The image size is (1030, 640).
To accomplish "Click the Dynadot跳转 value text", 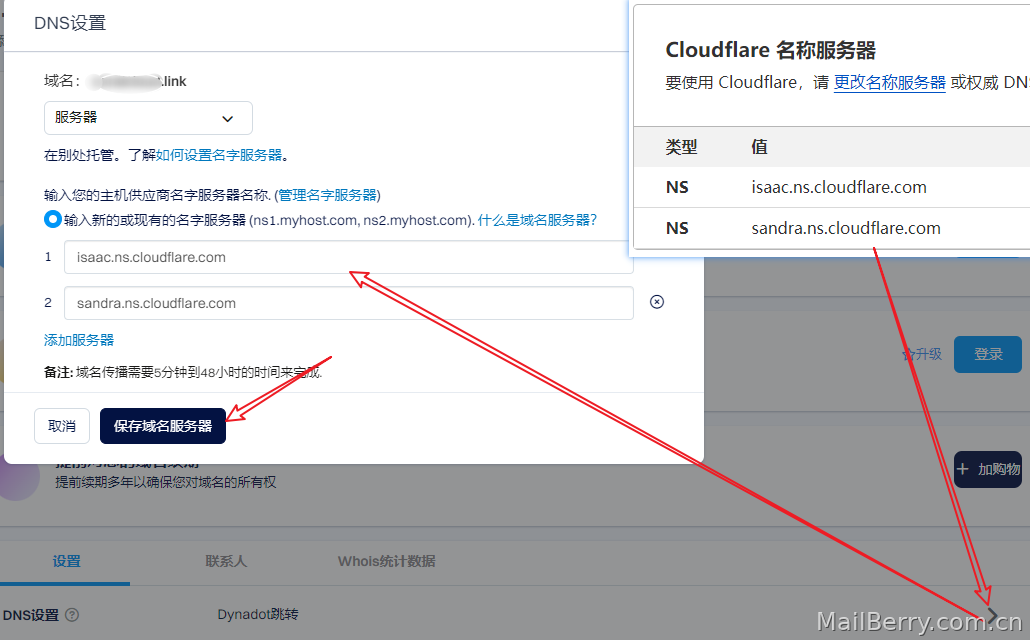I will [x=258, y=614].
